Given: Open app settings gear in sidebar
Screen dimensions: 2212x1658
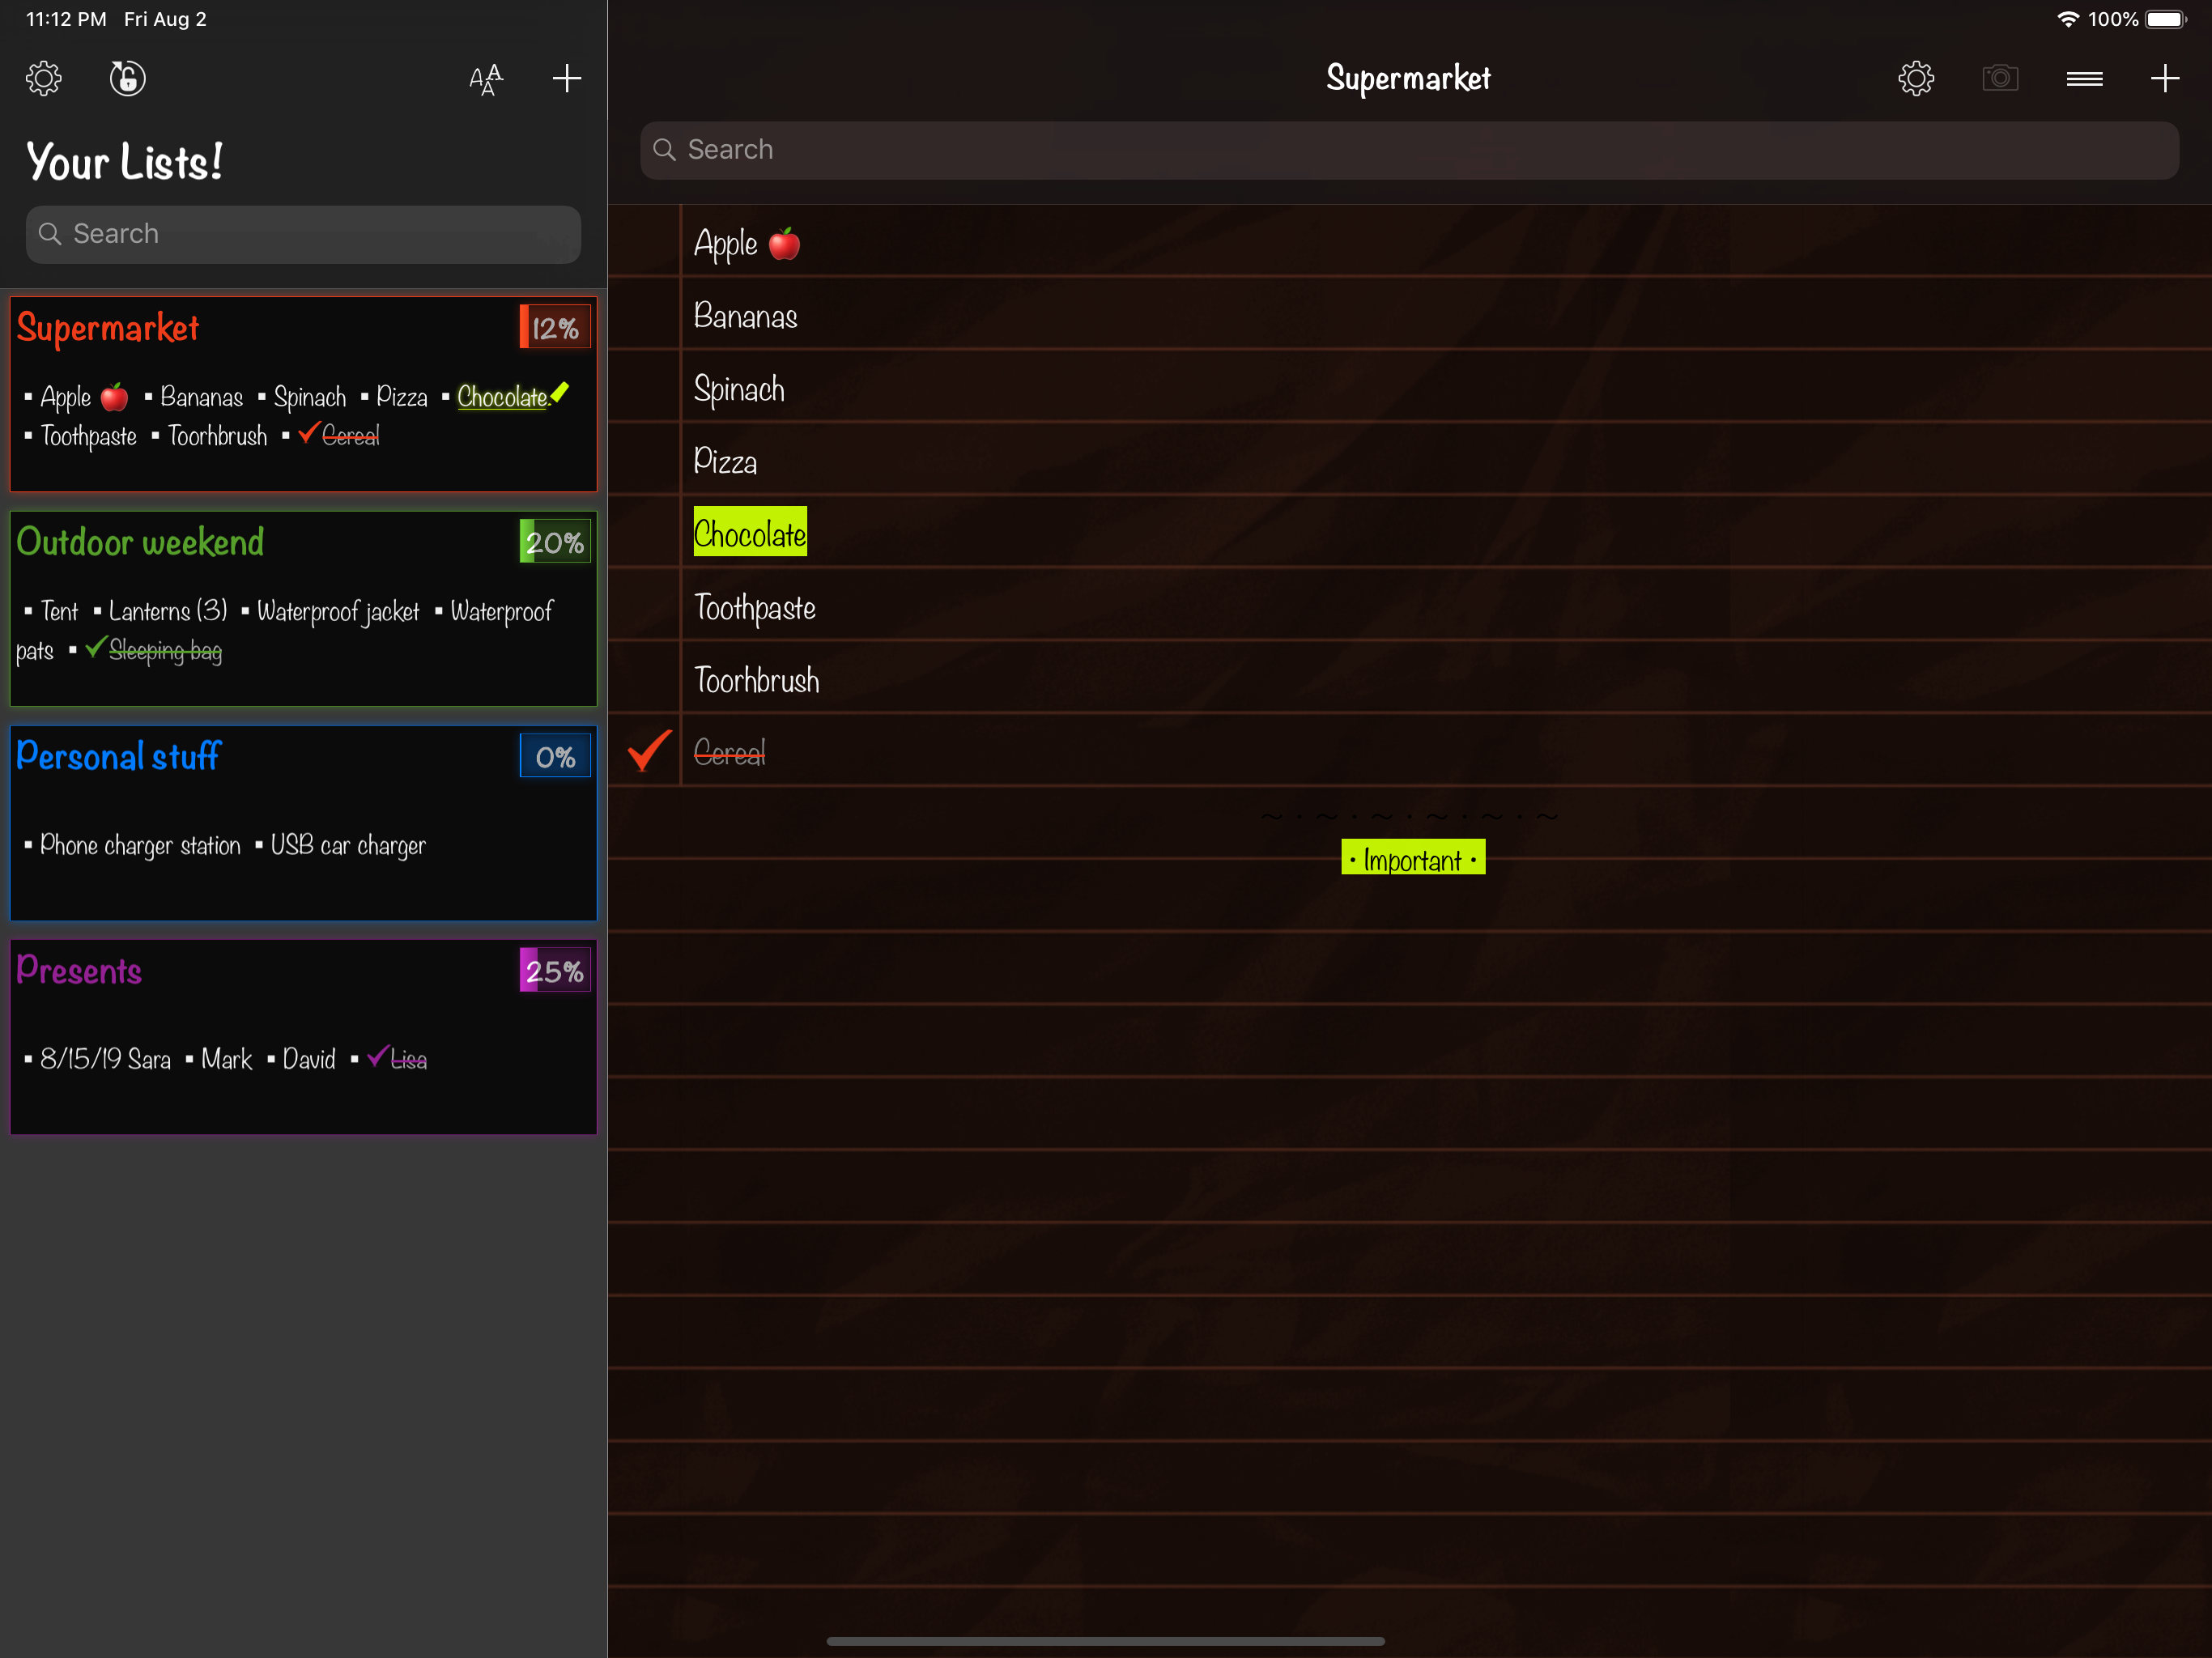Looking at the screenshot, I should pyautogui.click(x=44, y=78).
